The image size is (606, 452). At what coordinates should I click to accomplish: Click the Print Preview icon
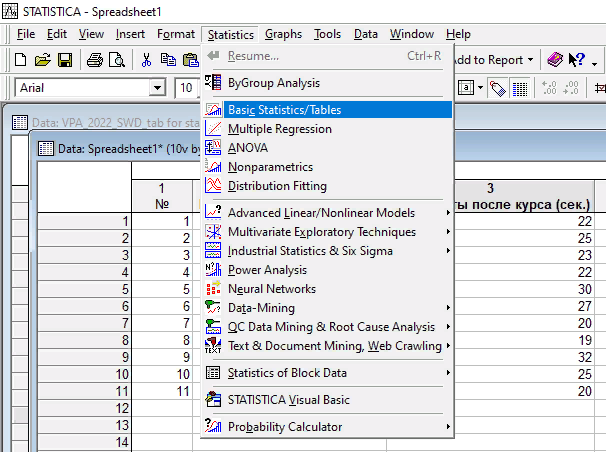tap(117, 60)
